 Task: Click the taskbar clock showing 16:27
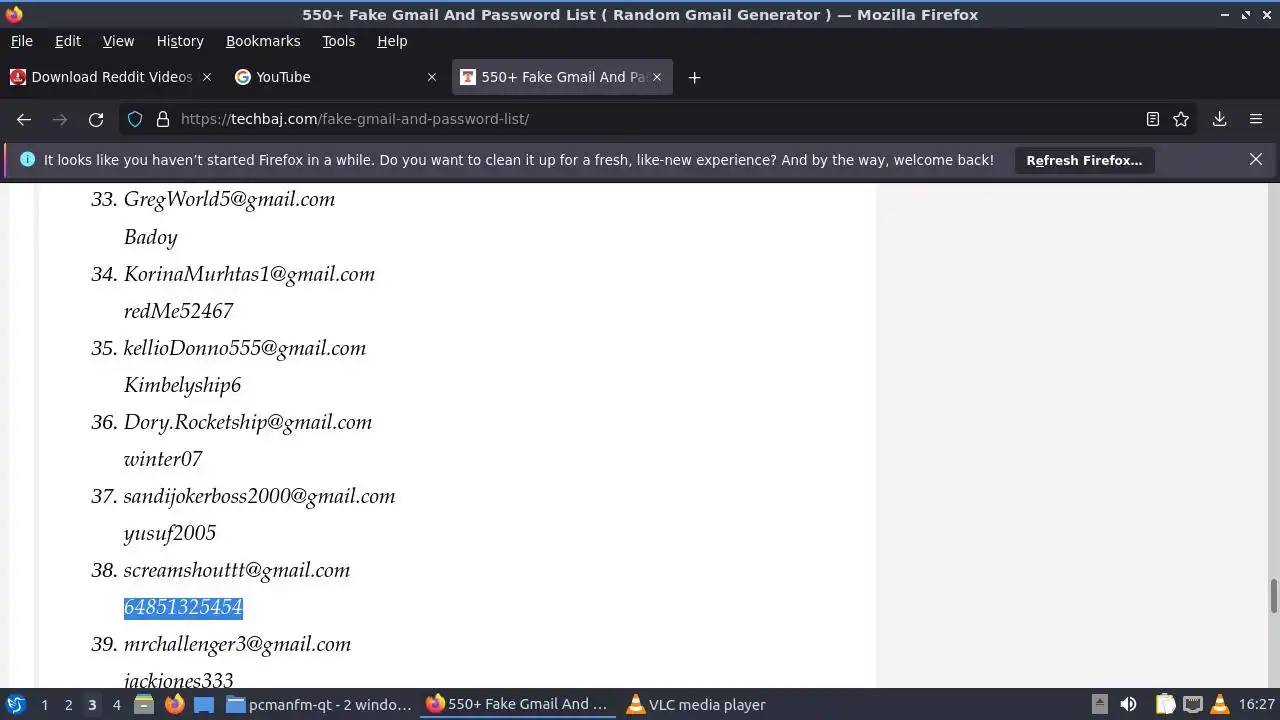coord(1257,705)
